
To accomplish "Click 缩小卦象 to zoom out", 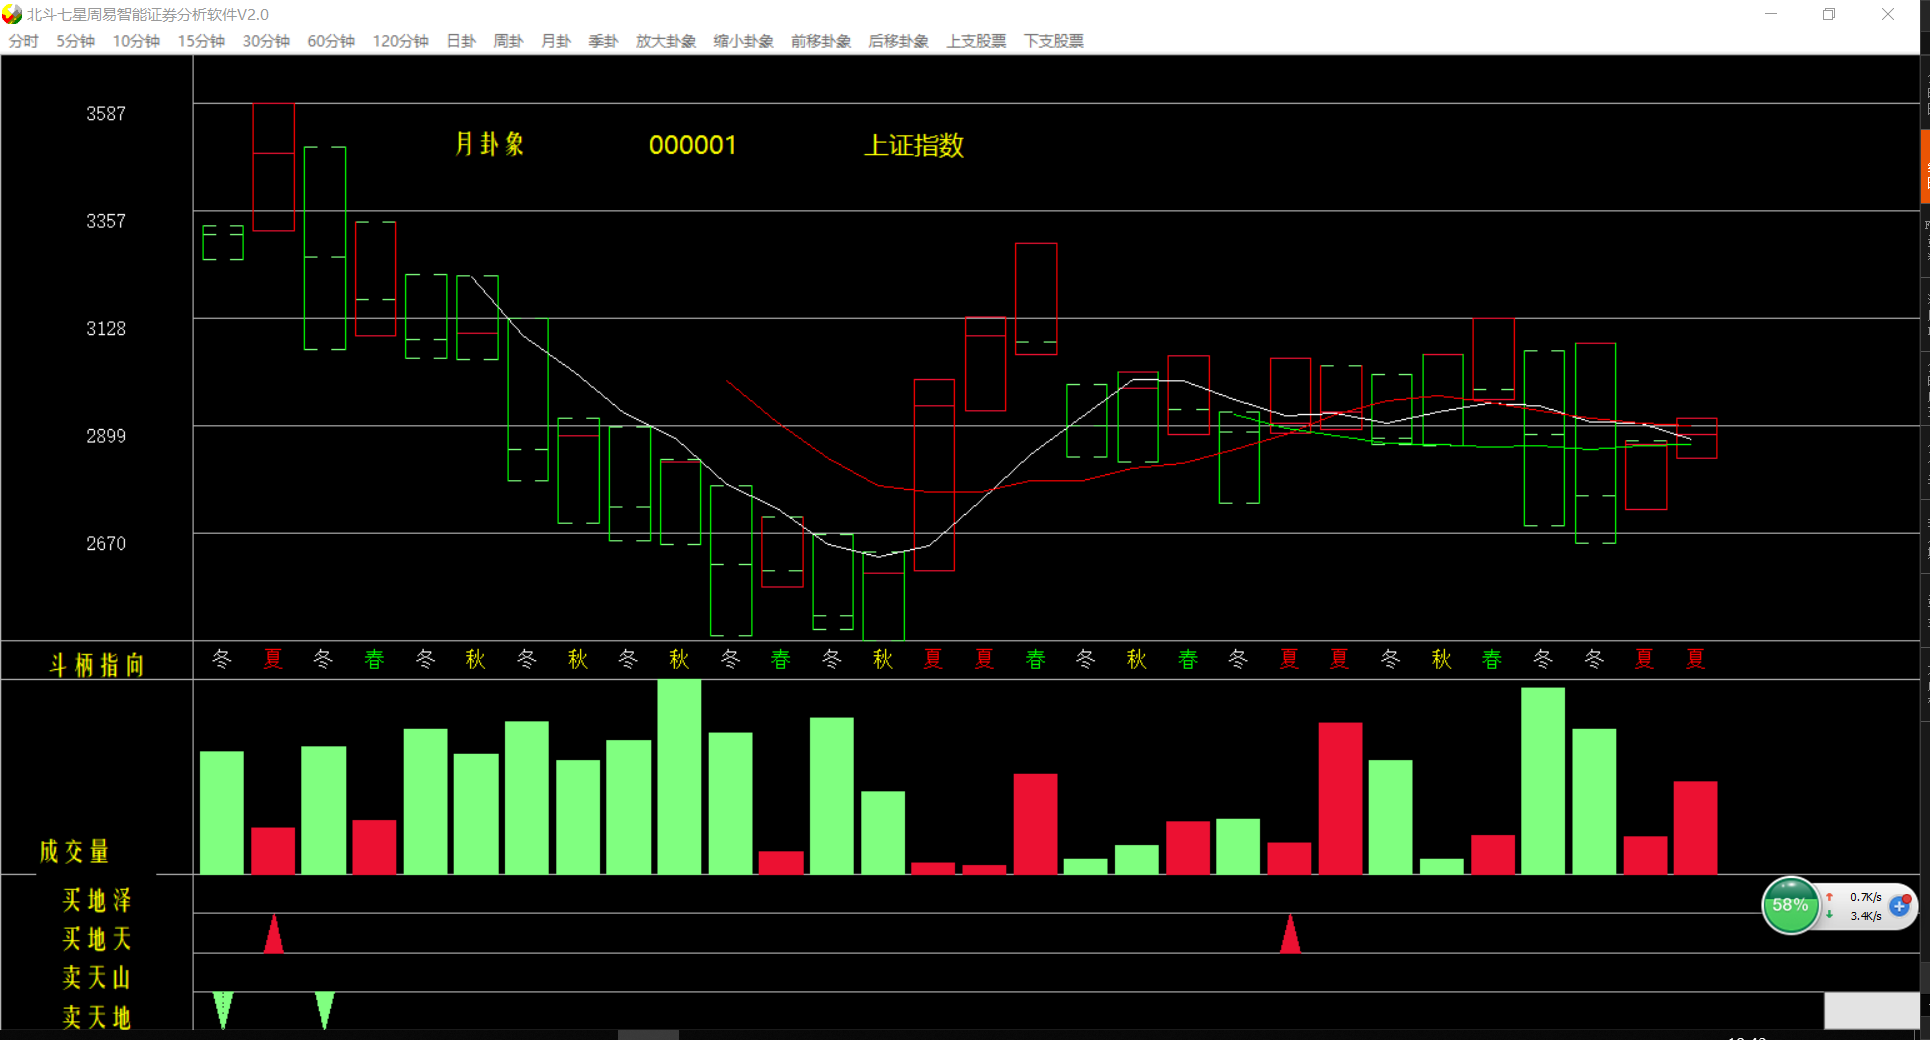I will pos(743,41).
